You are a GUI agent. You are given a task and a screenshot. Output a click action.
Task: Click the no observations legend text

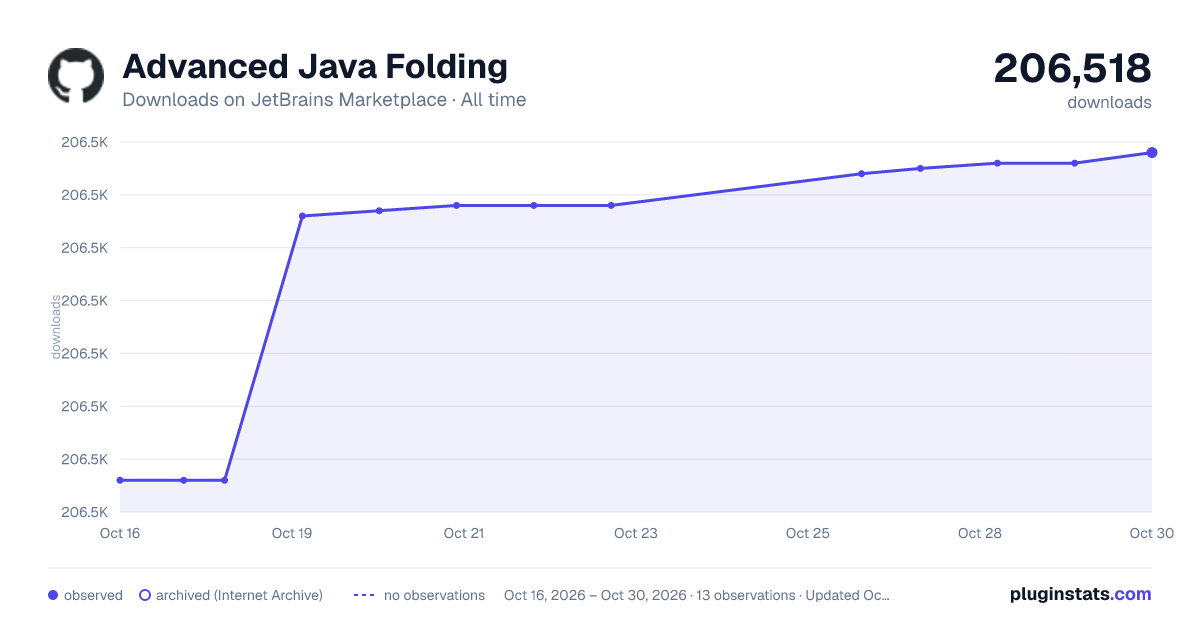tap(434, 595)
